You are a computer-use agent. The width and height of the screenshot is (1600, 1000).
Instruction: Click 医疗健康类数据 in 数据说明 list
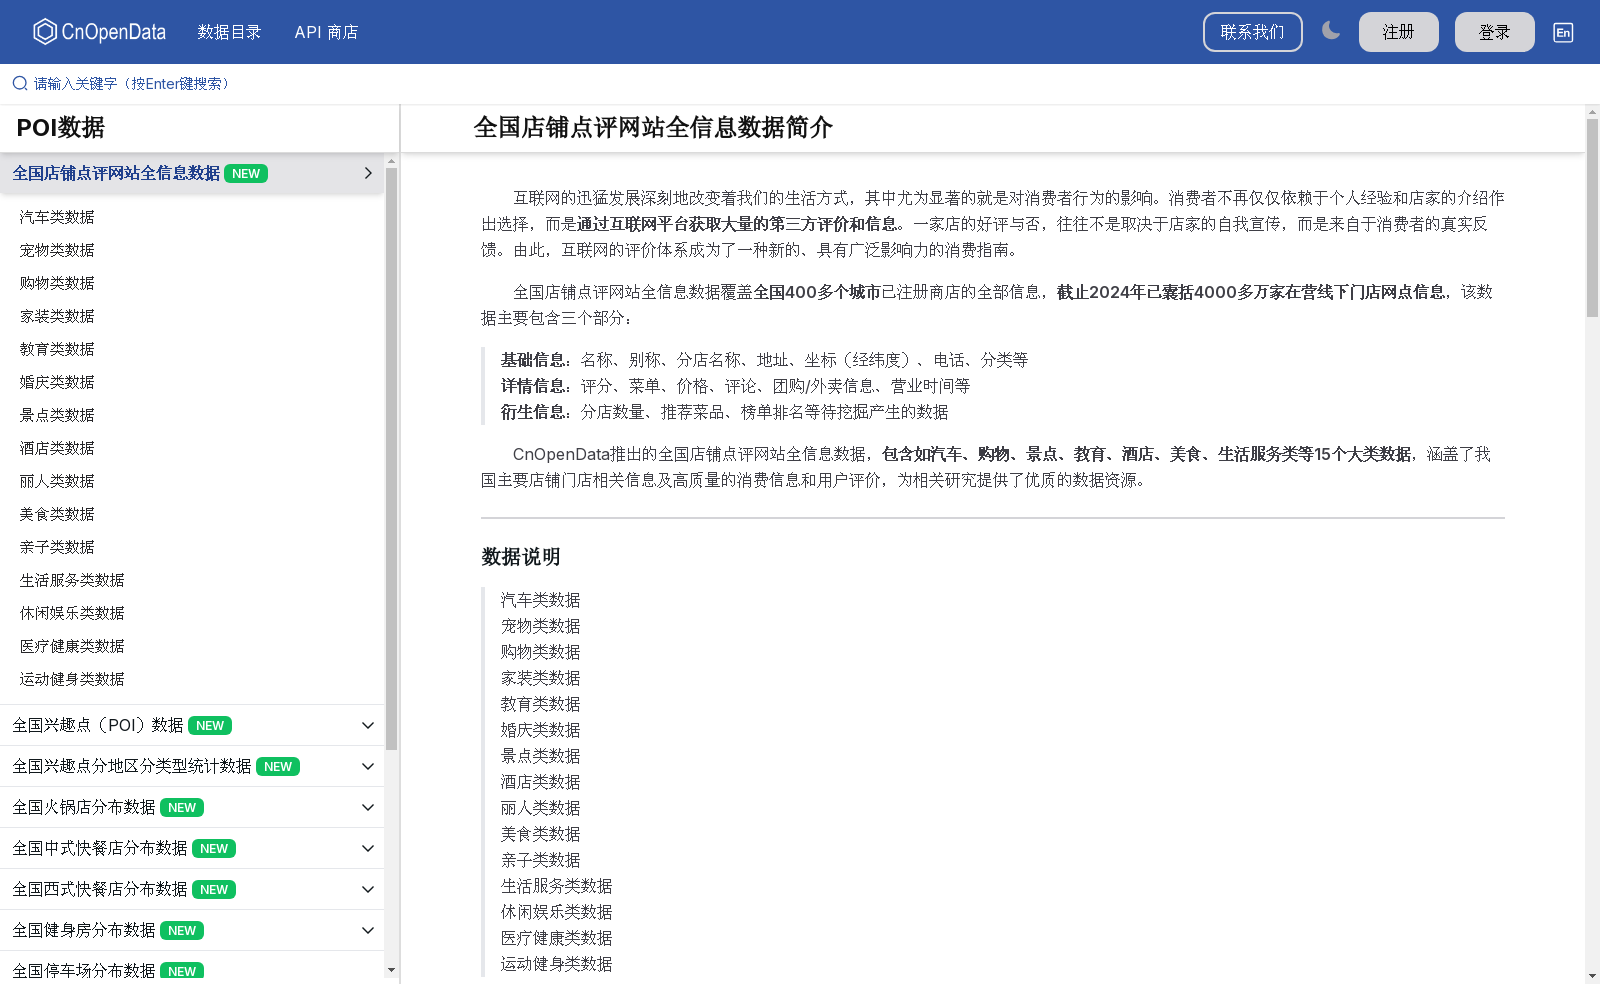pos(556,938)
